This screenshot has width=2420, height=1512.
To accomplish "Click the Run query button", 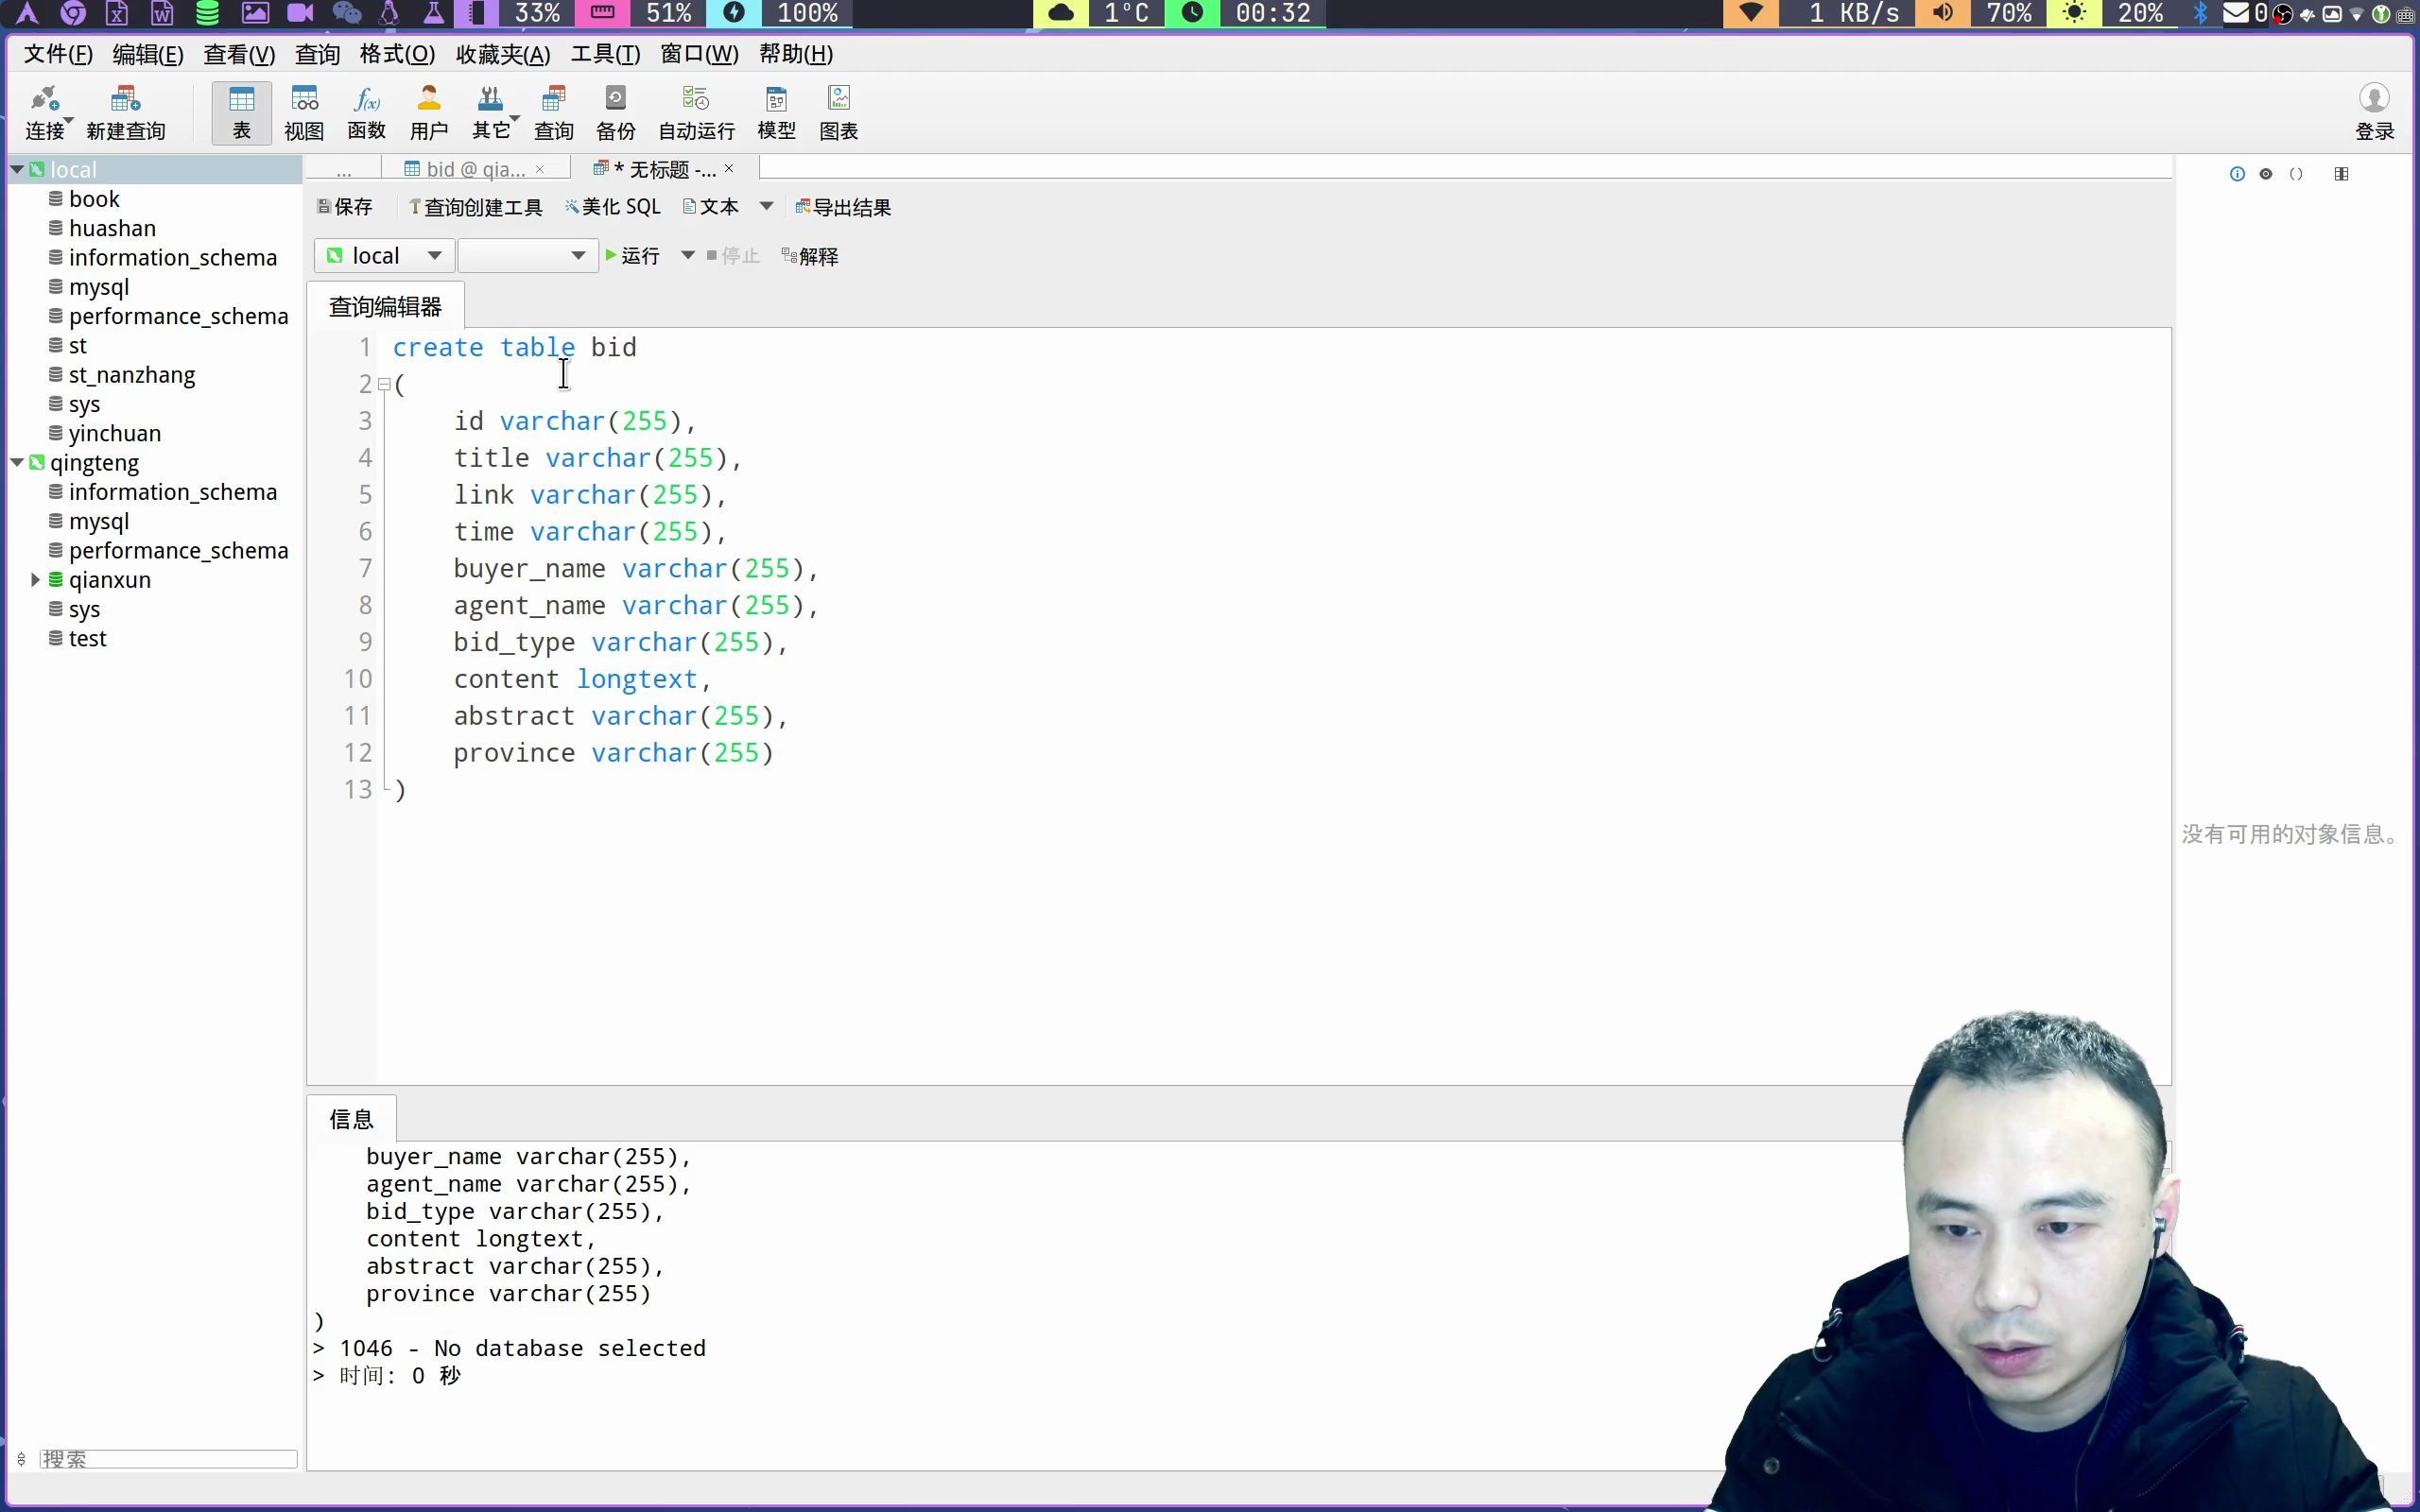I will pyautogui.click(x=632, y=256).
